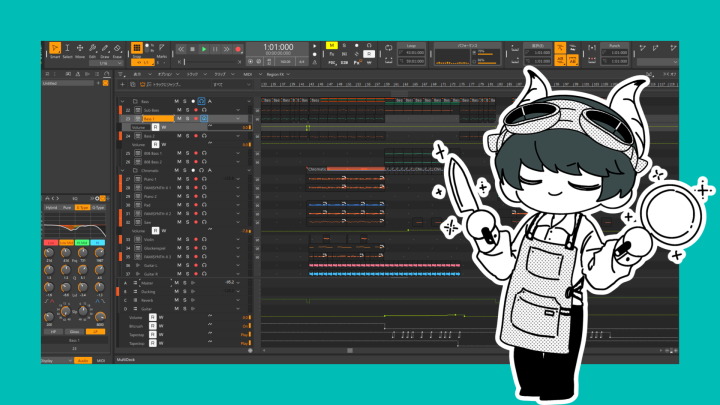
Task: Toggle input echo on Bass 1 track
Action: (x=204, y=118)
